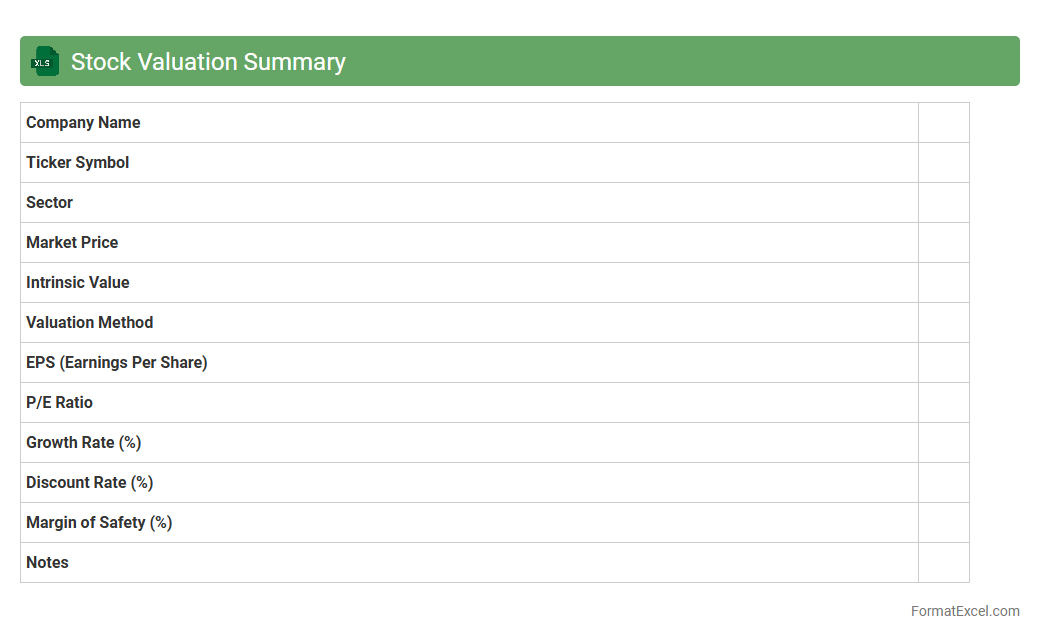Click the empty Market Price value cell
1040x640 pixels.
pos(943,243)
